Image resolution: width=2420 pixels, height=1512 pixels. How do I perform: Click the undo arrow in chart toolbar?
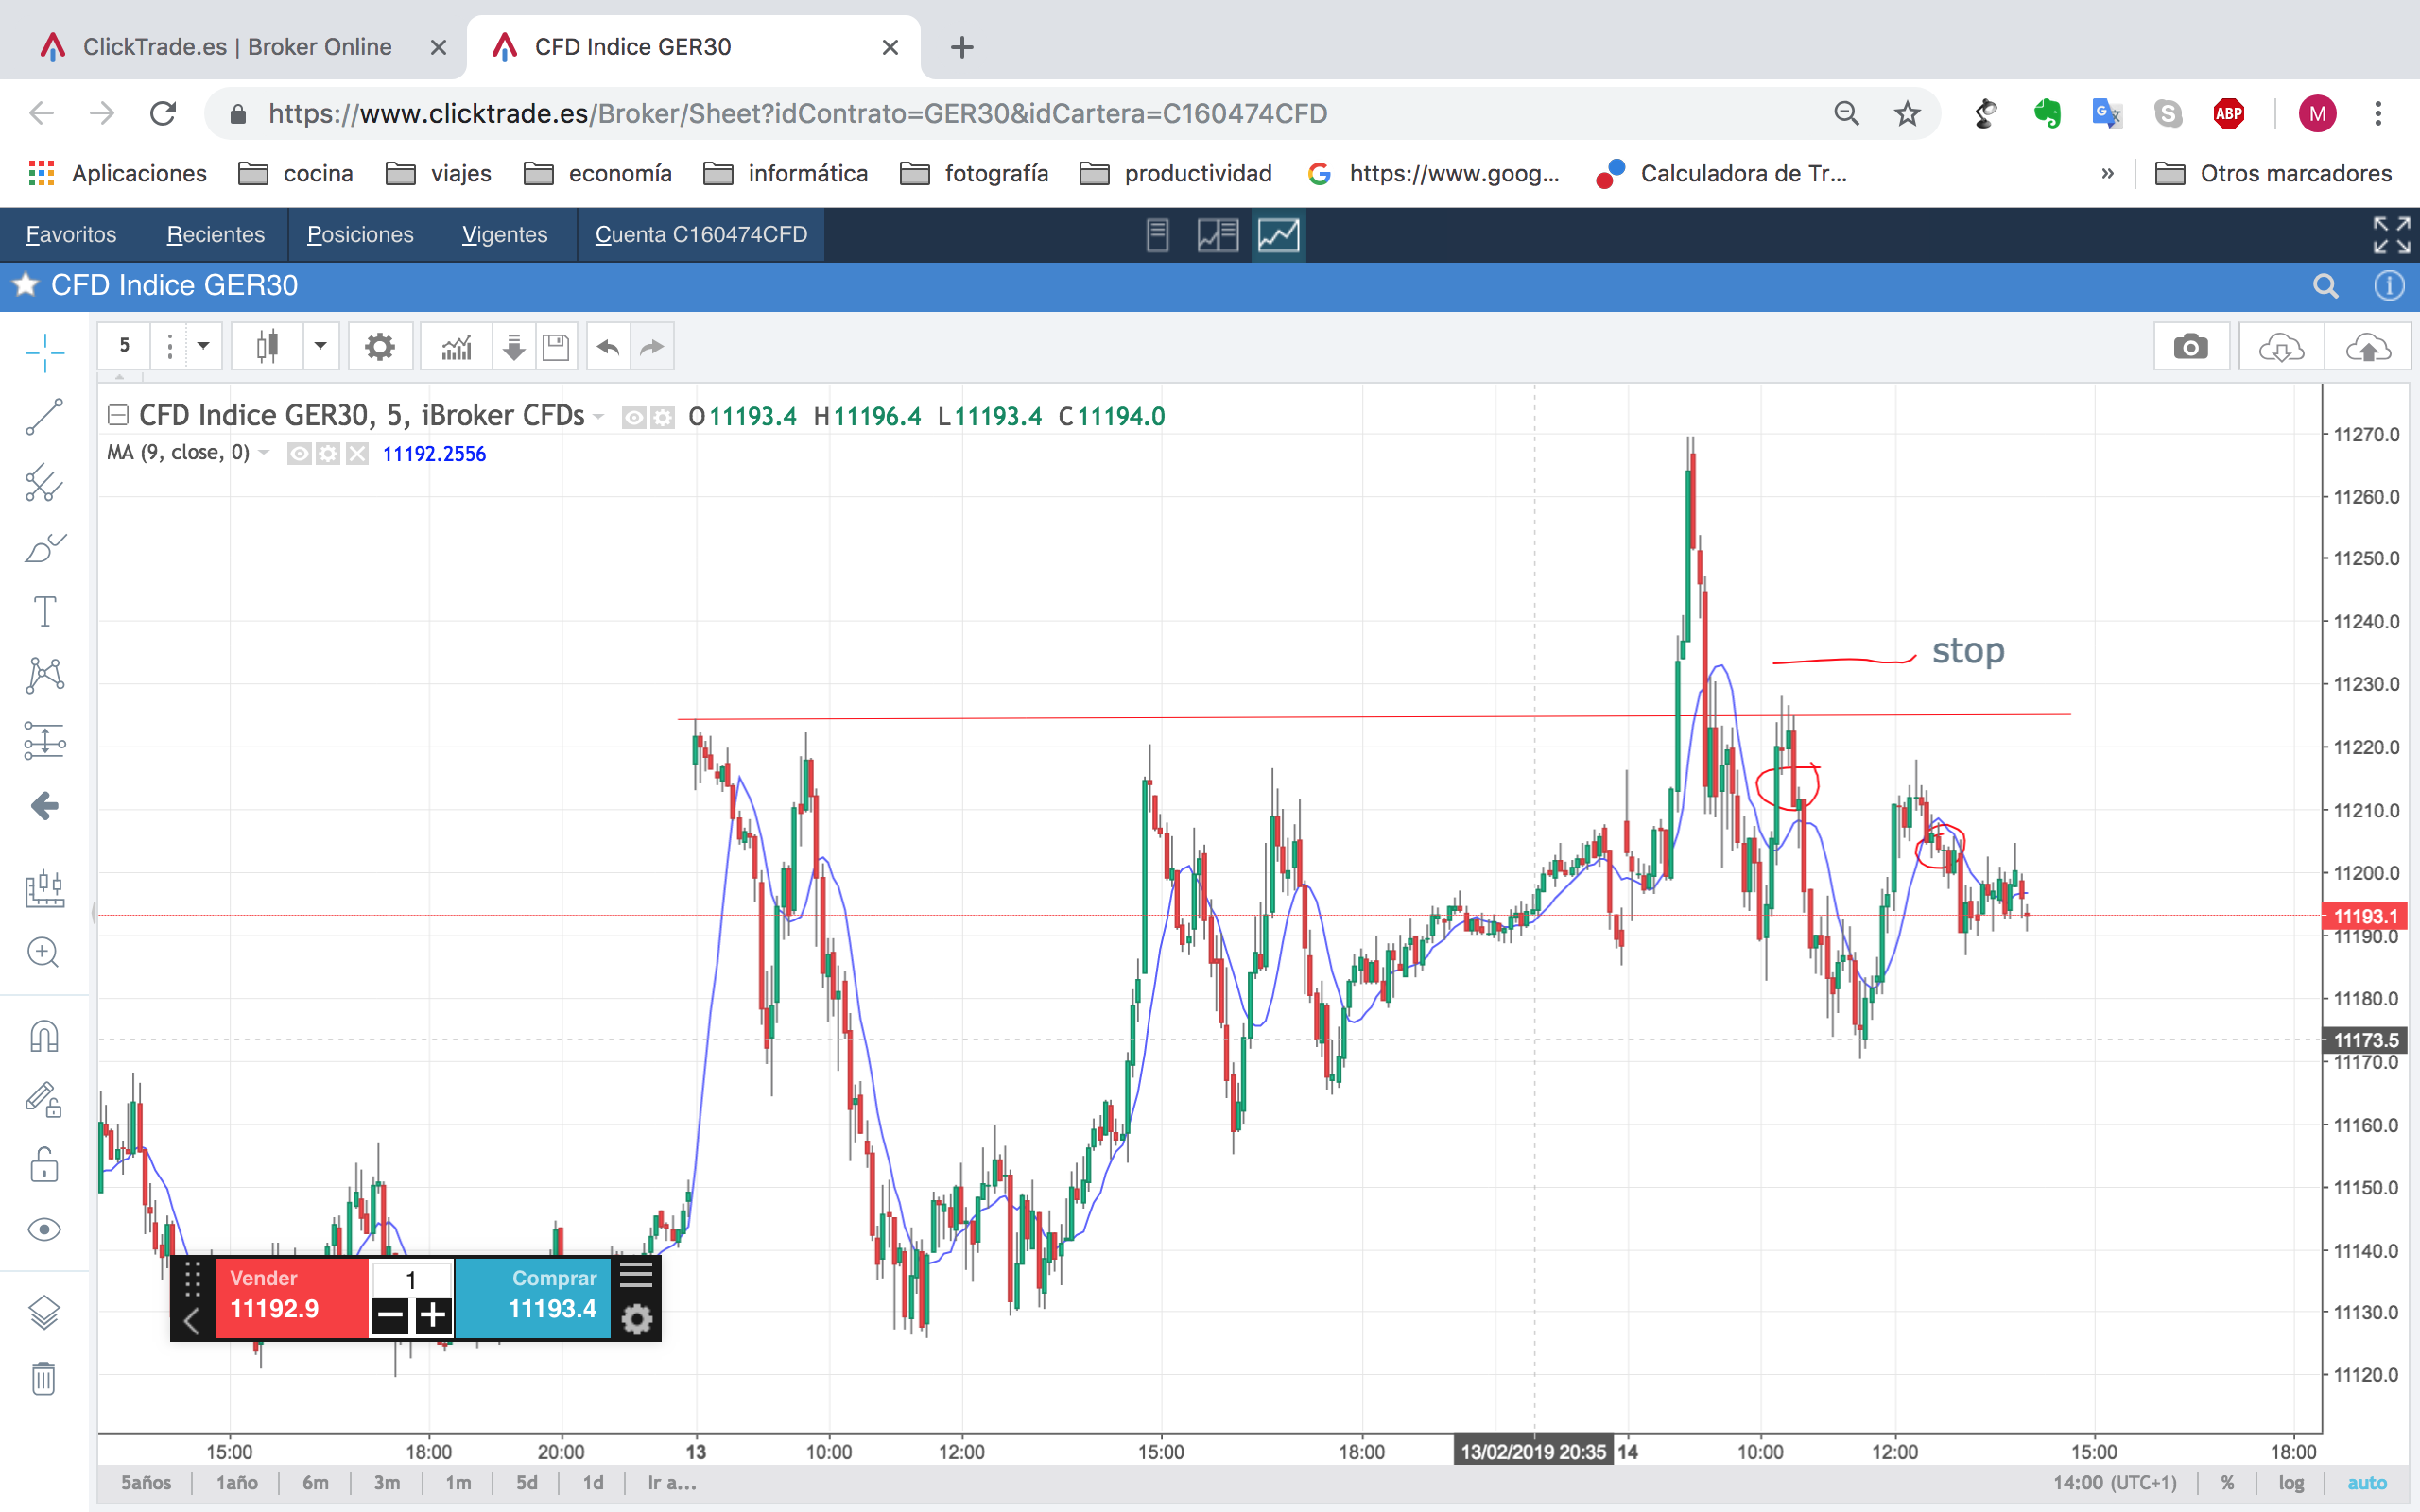click(608, 347)
